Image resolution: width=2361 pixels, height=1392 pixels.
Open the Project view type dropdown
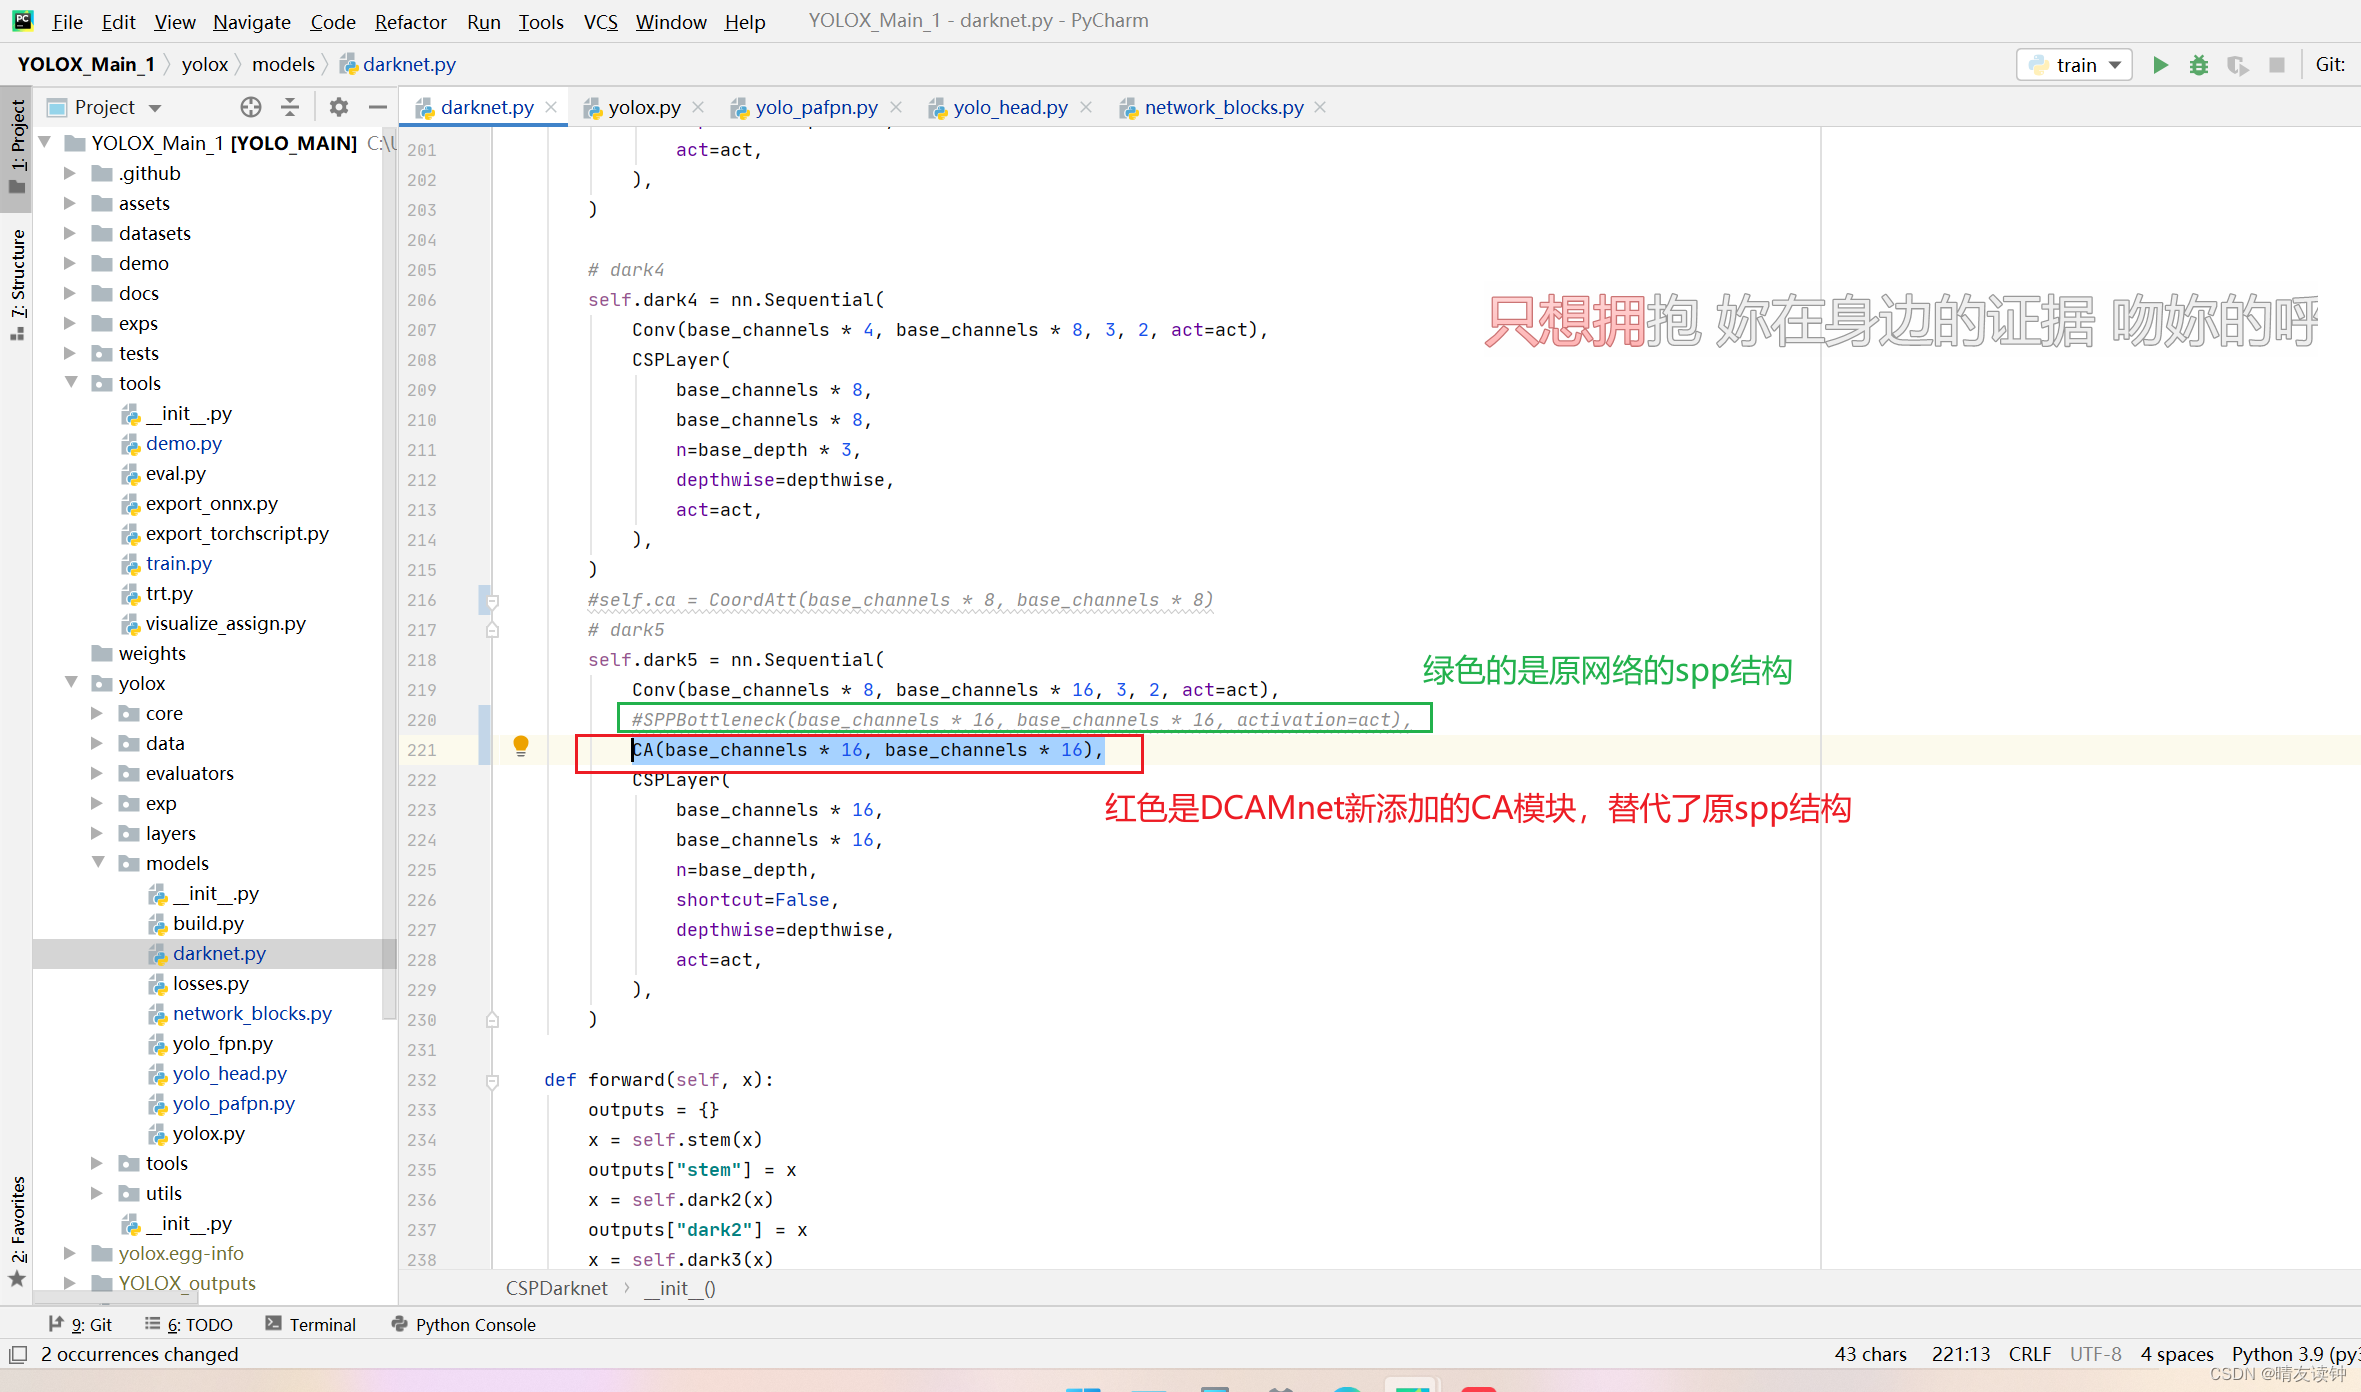105,107
